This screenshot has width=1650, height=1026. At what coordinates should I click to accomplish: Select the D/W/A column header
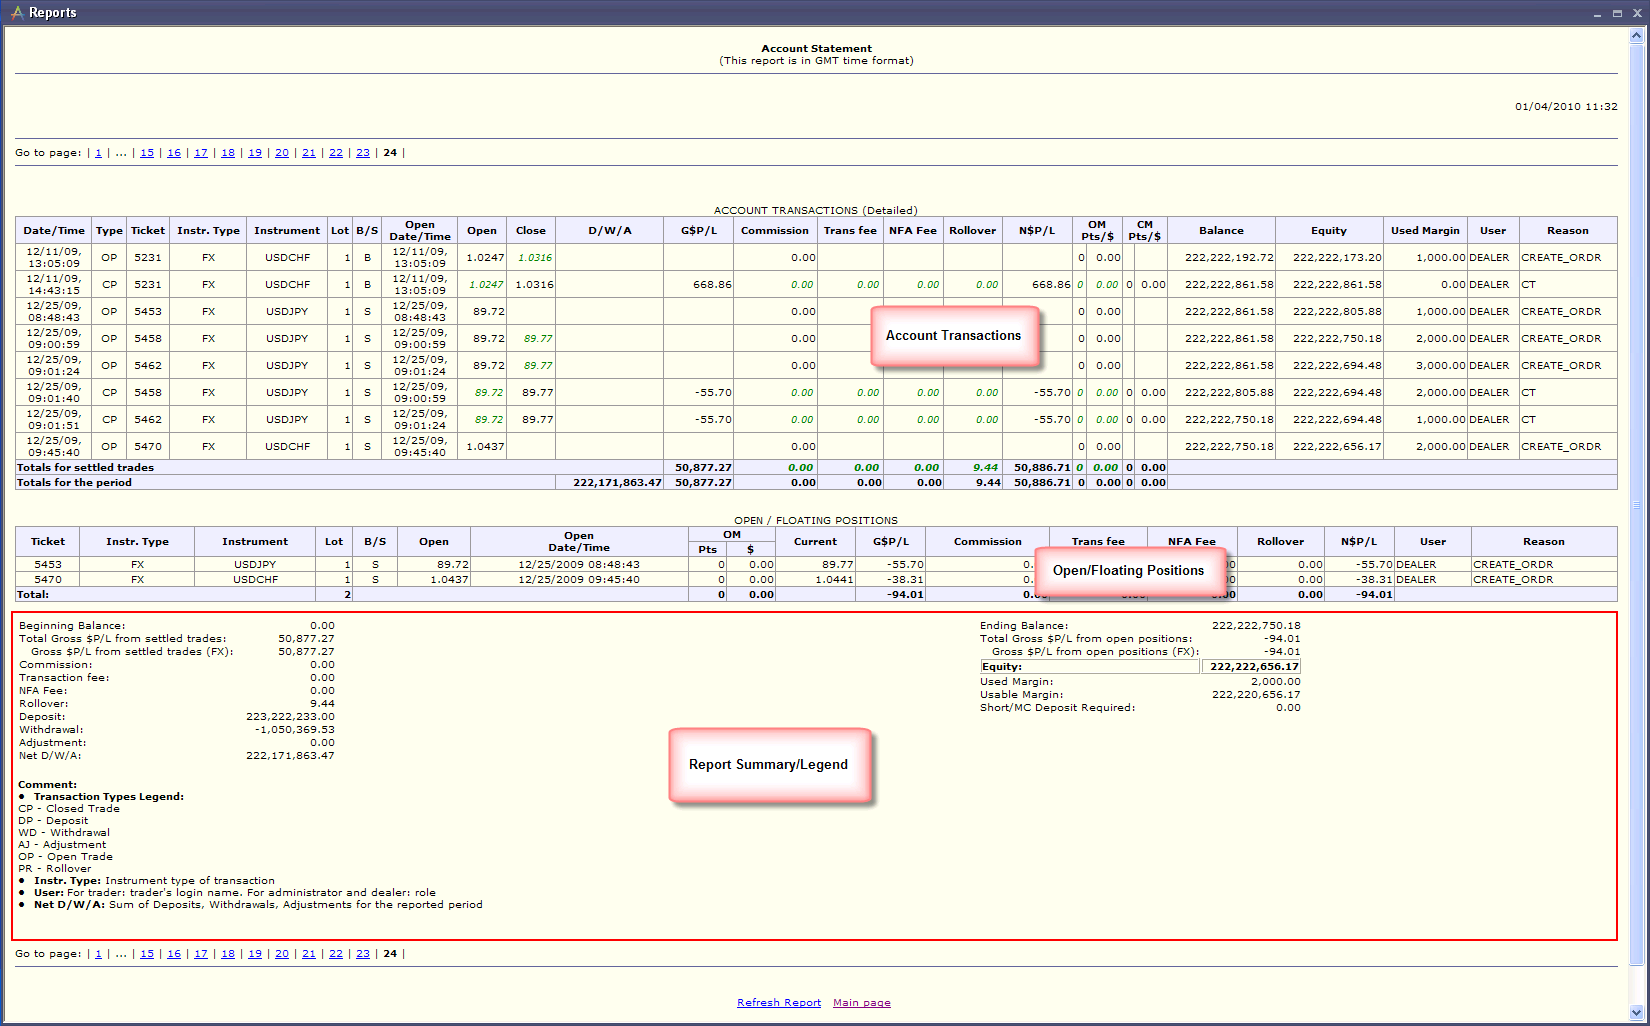610,231
